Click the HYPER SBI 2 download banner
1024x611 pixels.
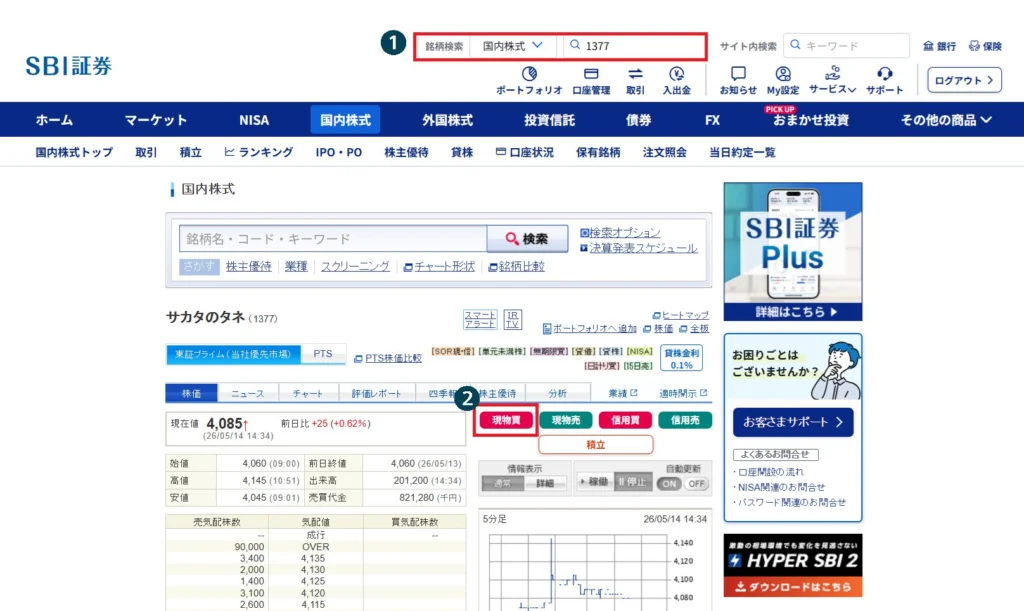coord(793,565)
